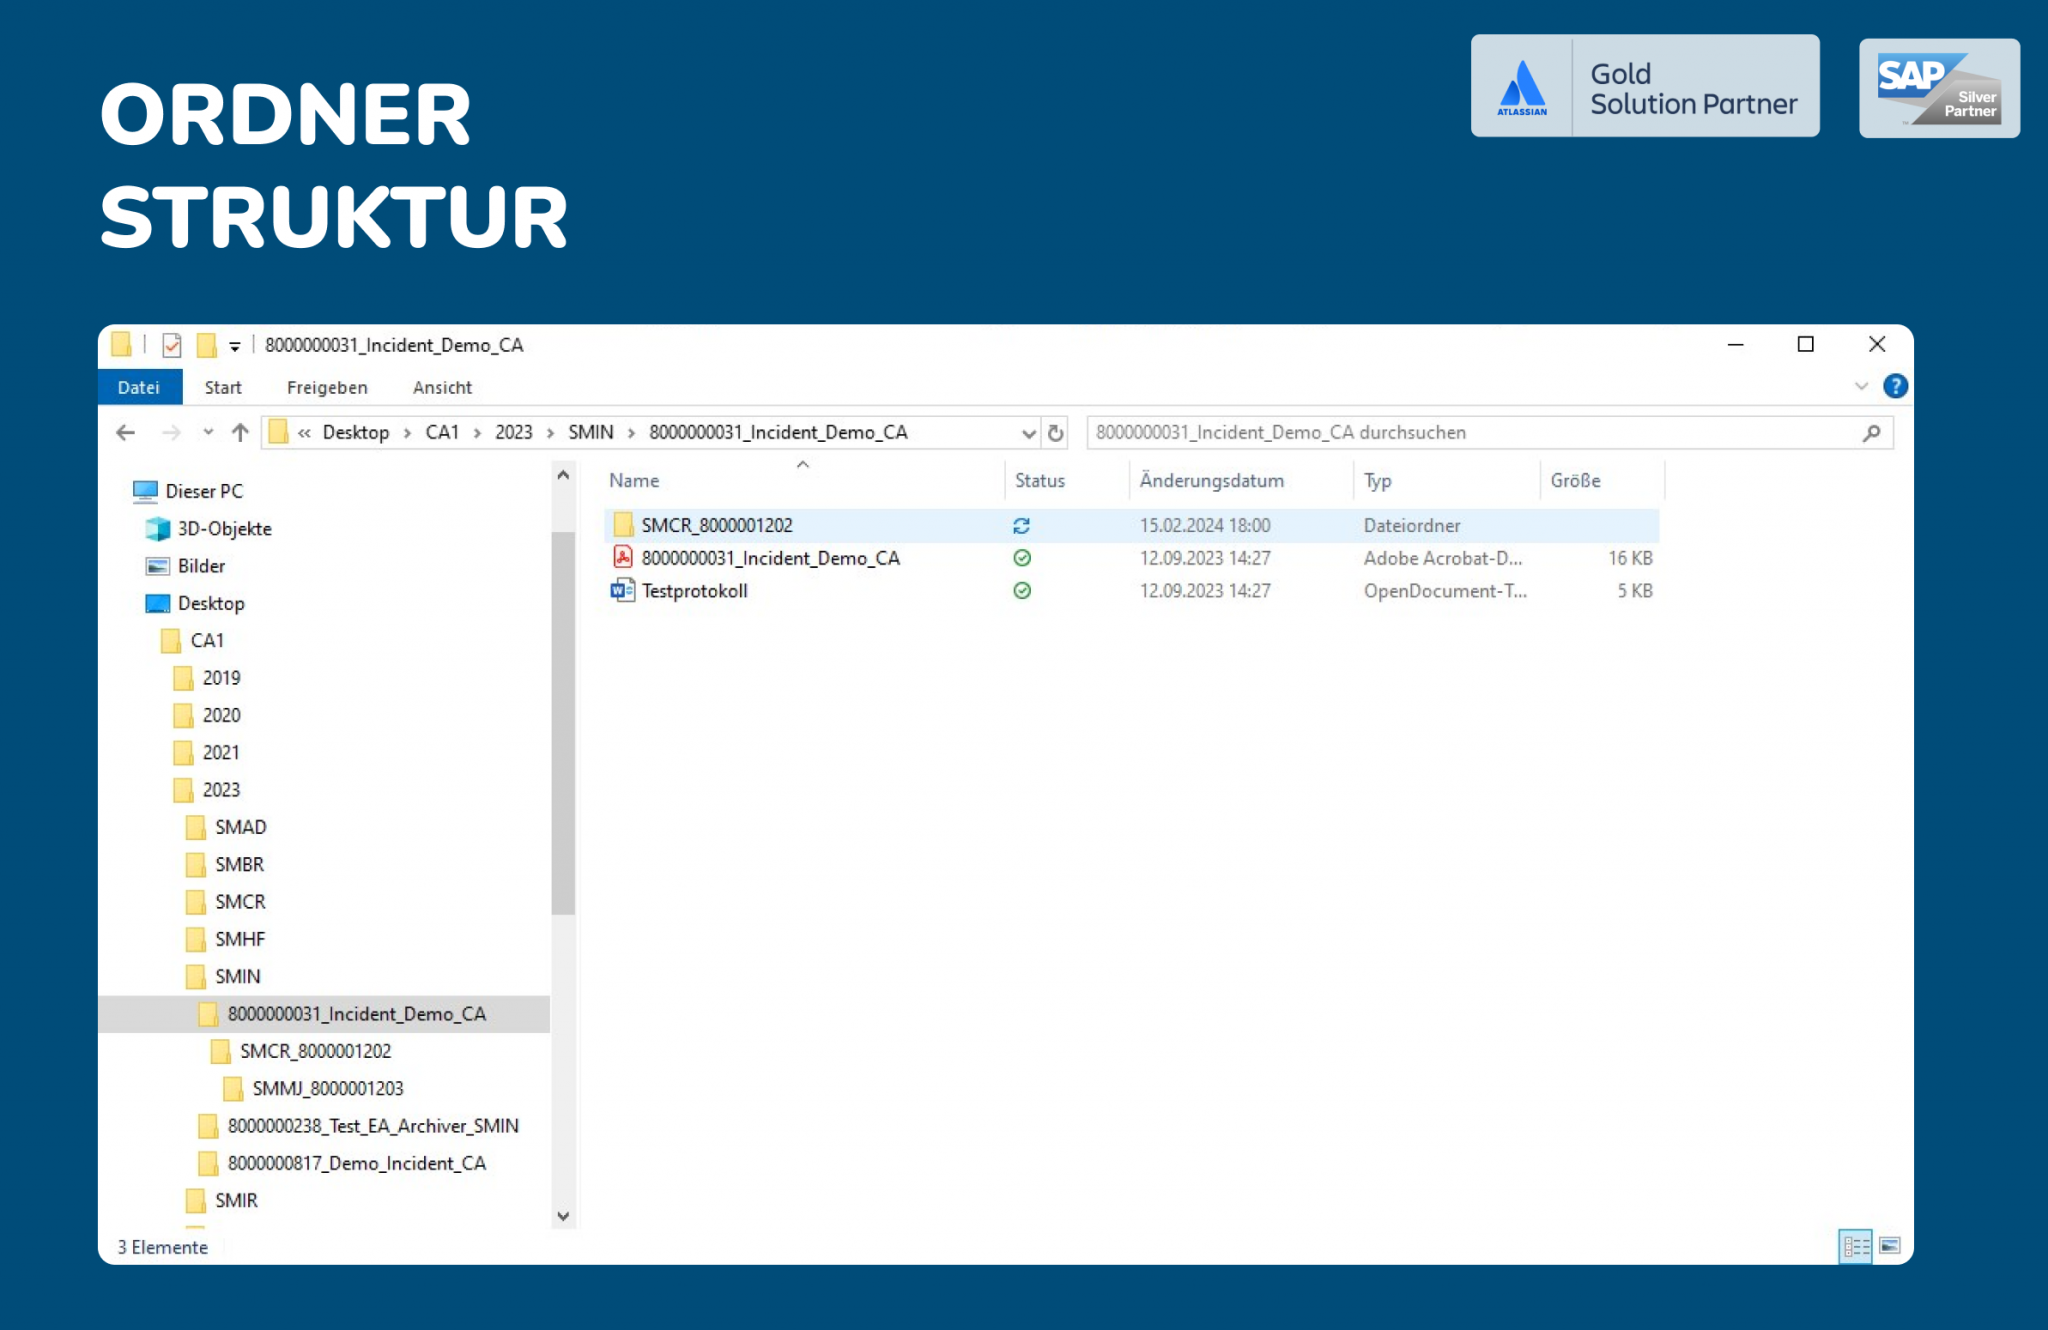Switch to the Details view icon
The height and width of the screenshot is (1330, 2048).
tap(1856, 1246)
